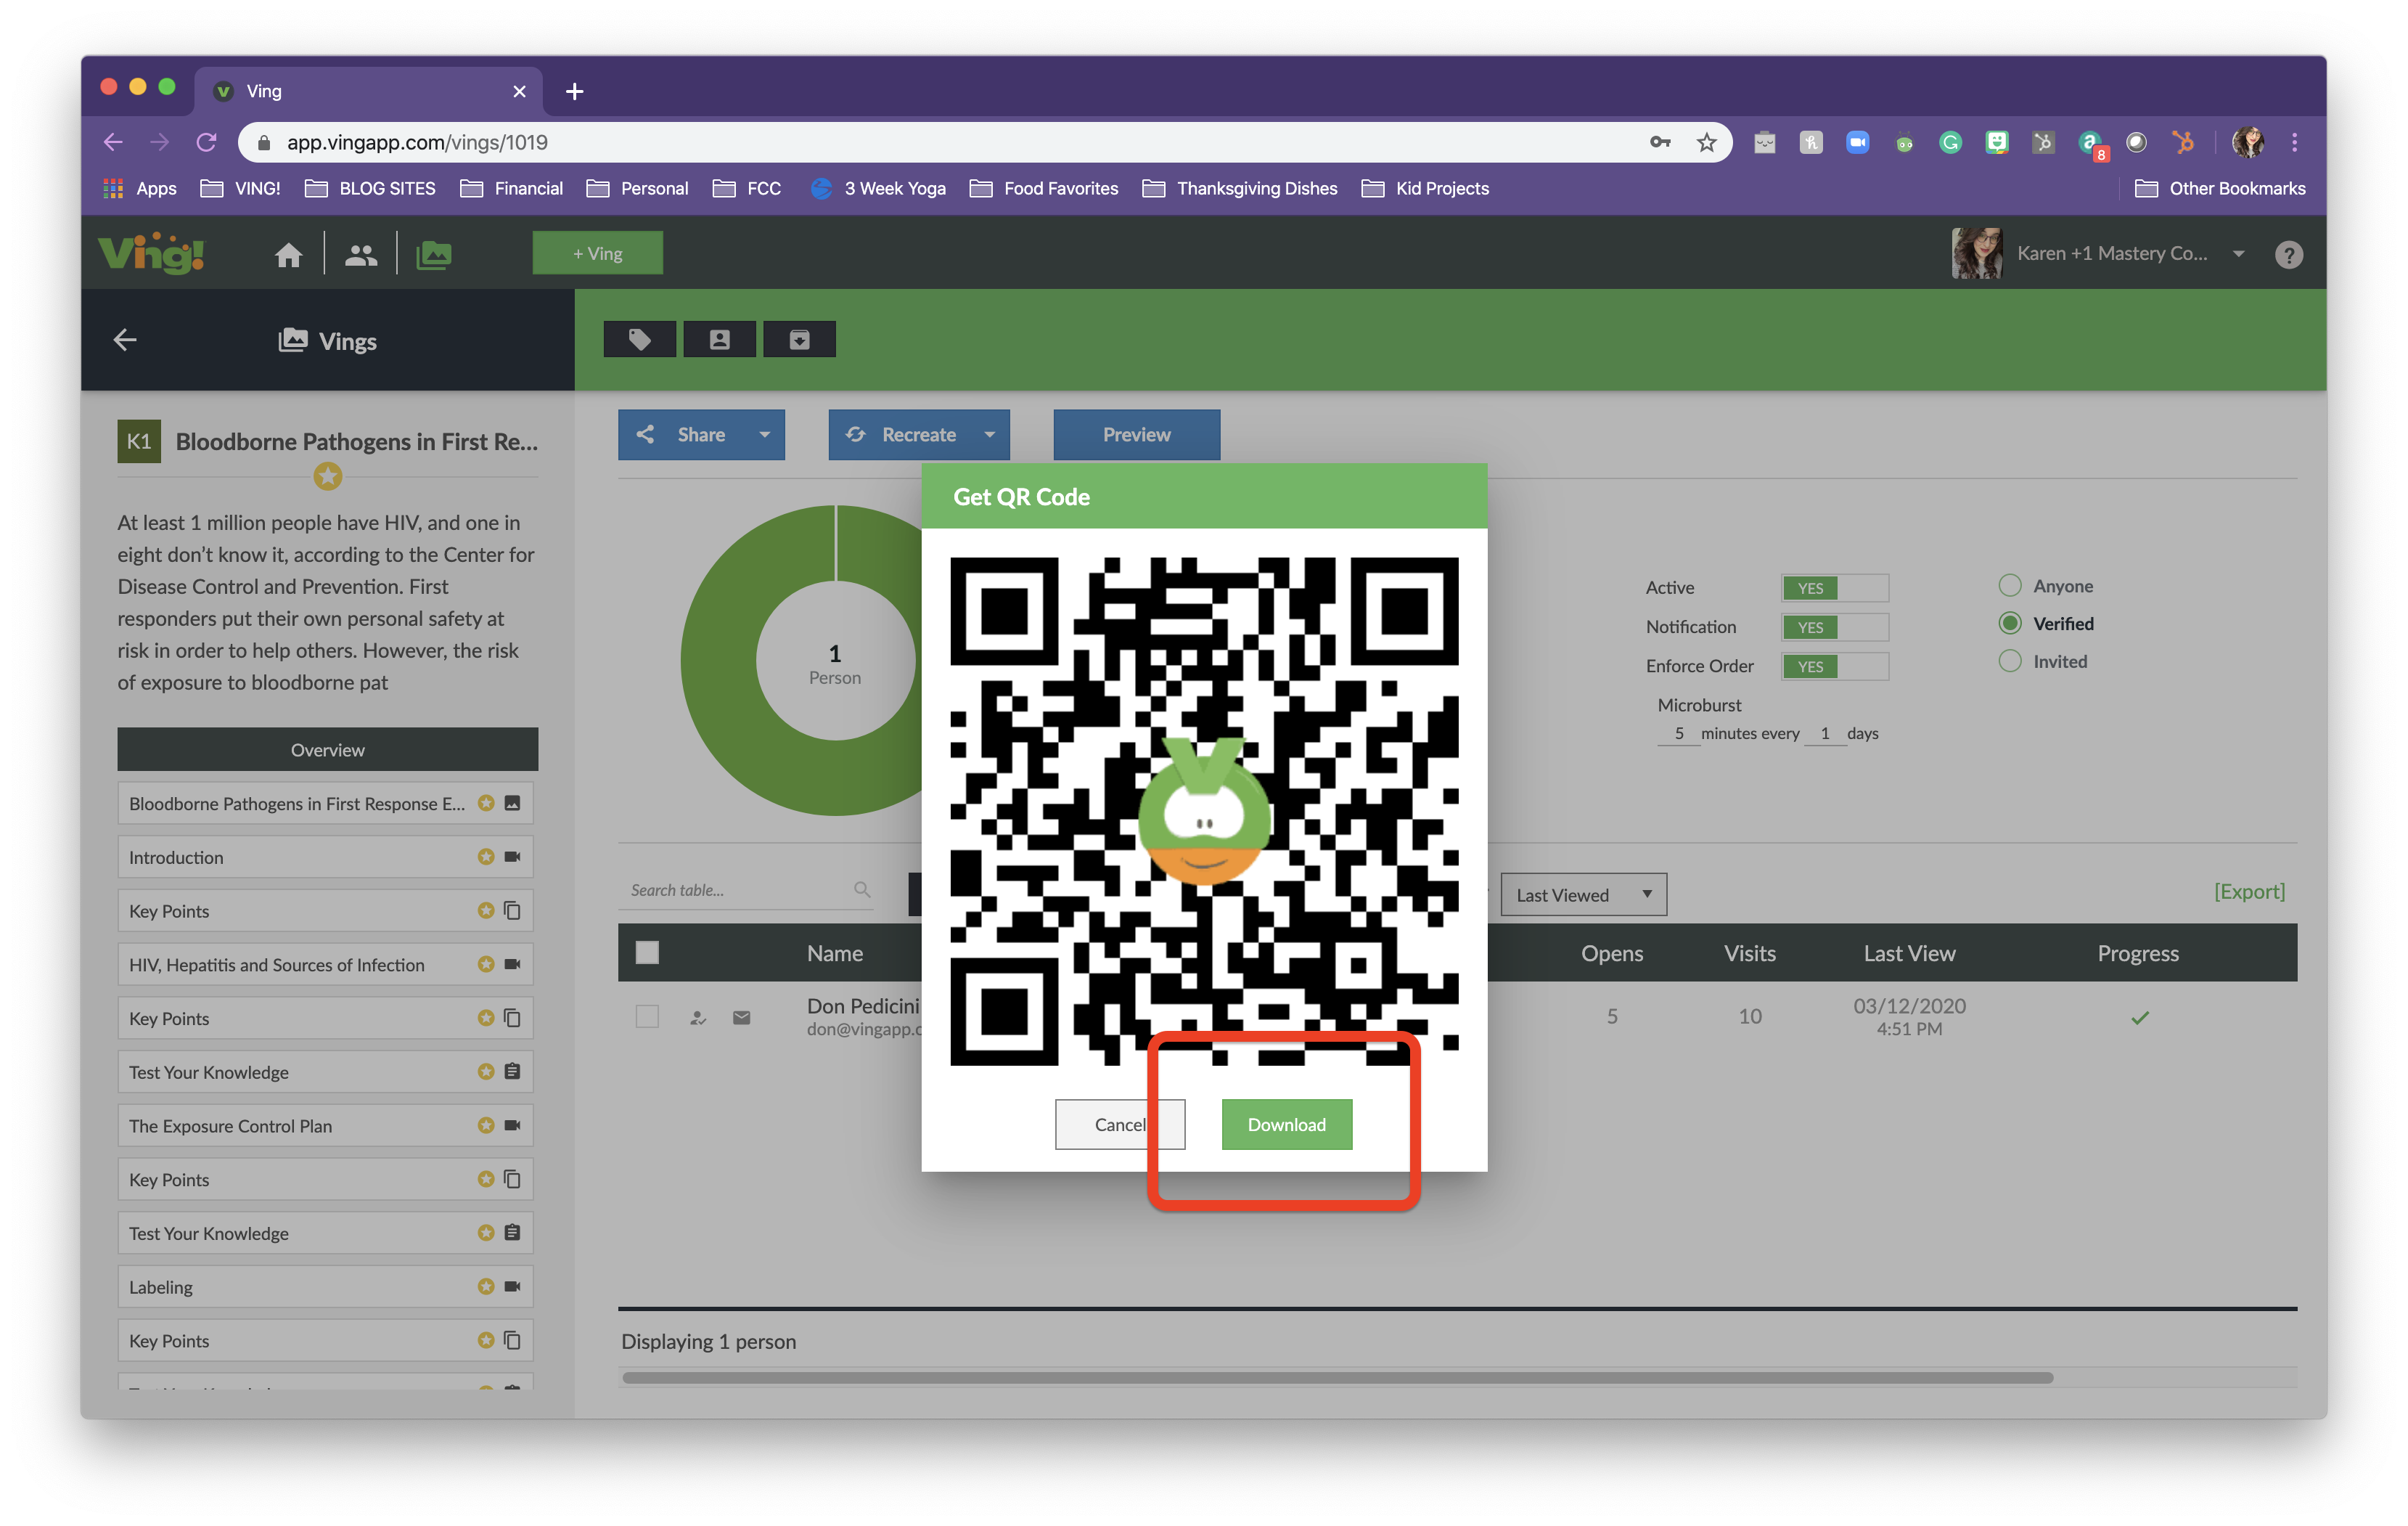Click the contact card icon button
Image resolution: width=2408 pixels, height=1526 pixels.
(719, 339)
